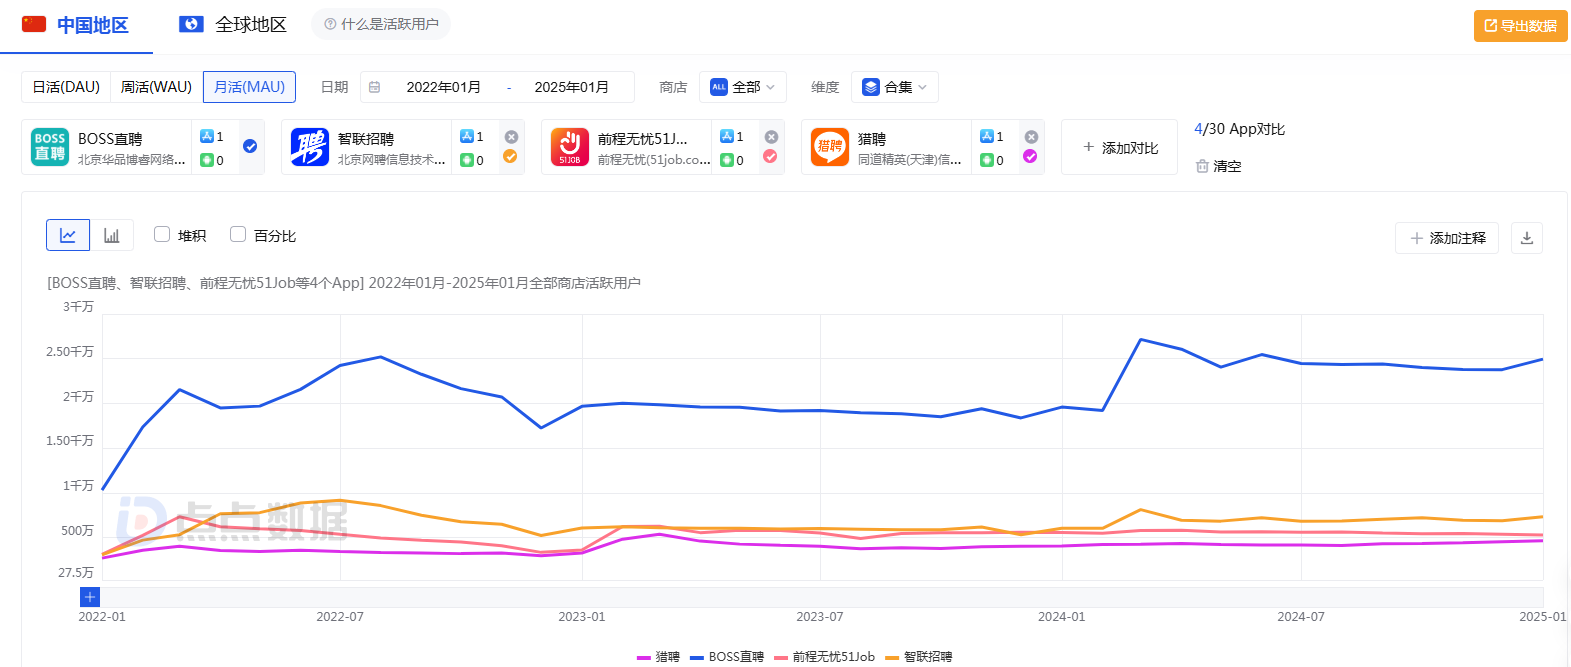Image resolution: width=1571 pixels, height=667 pixels.
Task: Open the 商店 全部 dropdown
Action: [x=743, y=87]
